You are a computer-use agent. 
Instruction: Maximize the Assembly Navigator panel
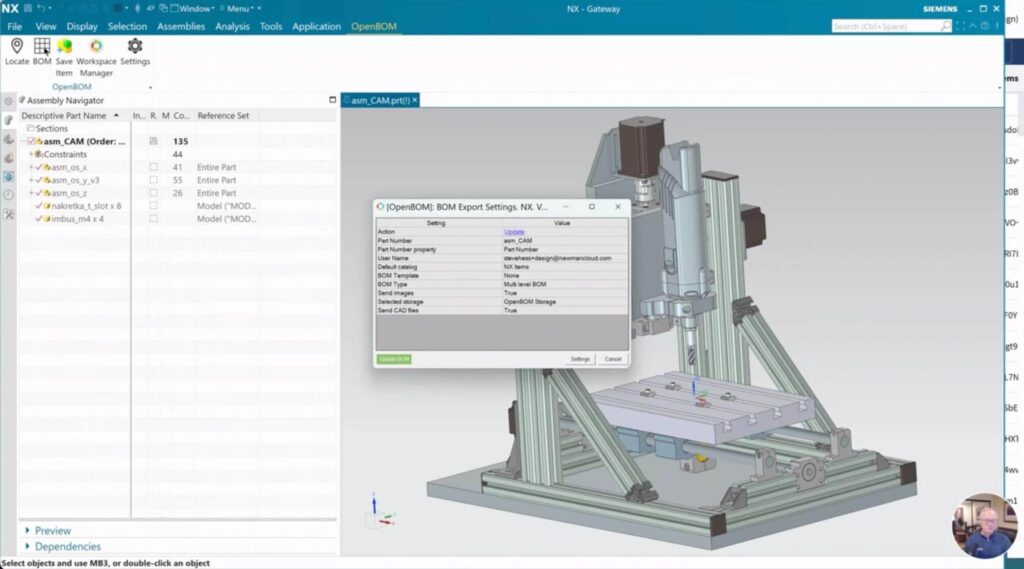tap(332, 100)
